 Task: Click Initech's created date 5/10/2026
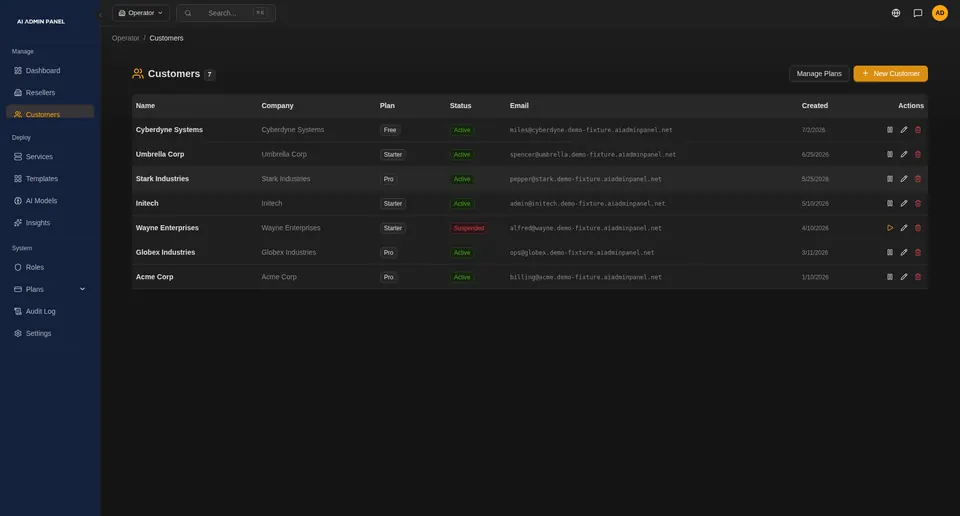coord(815,204)
